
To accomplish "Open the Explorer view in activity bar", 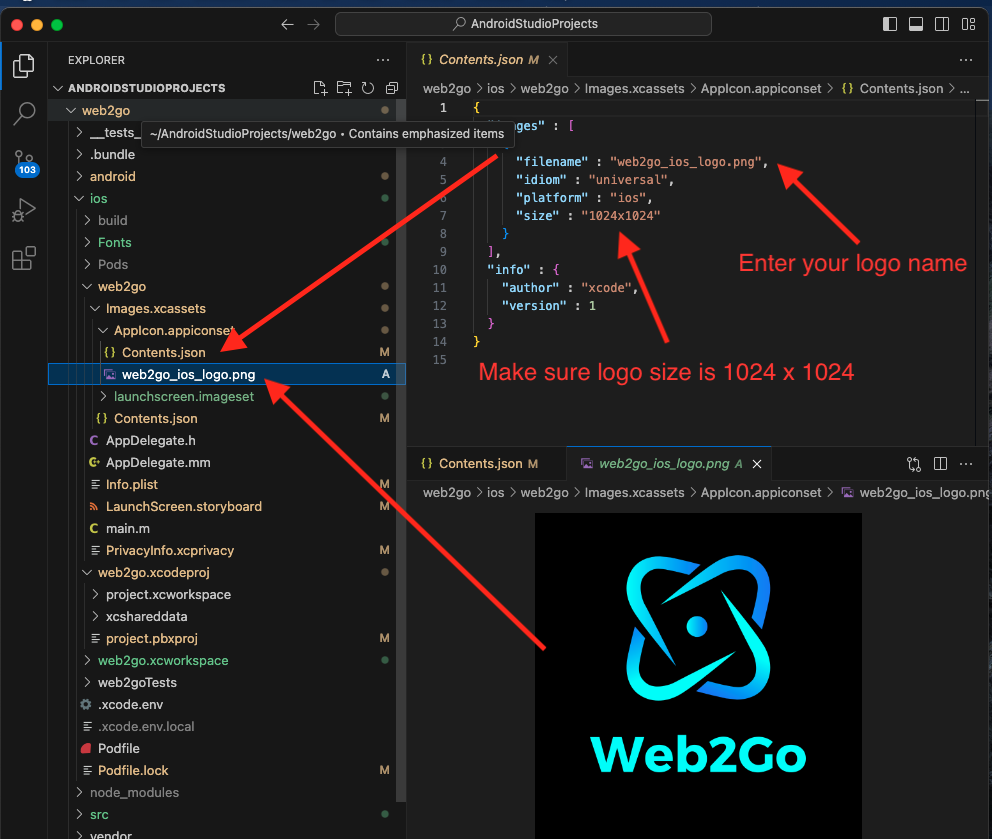I will coord(24,67).
